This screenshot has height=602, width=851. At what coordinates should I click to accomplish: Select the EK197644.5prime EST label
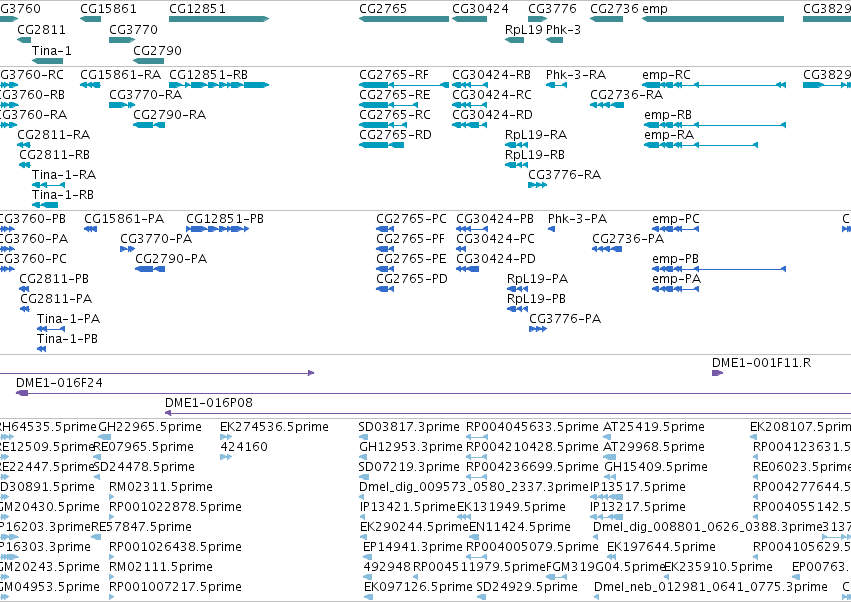click(x=661, y=547)
